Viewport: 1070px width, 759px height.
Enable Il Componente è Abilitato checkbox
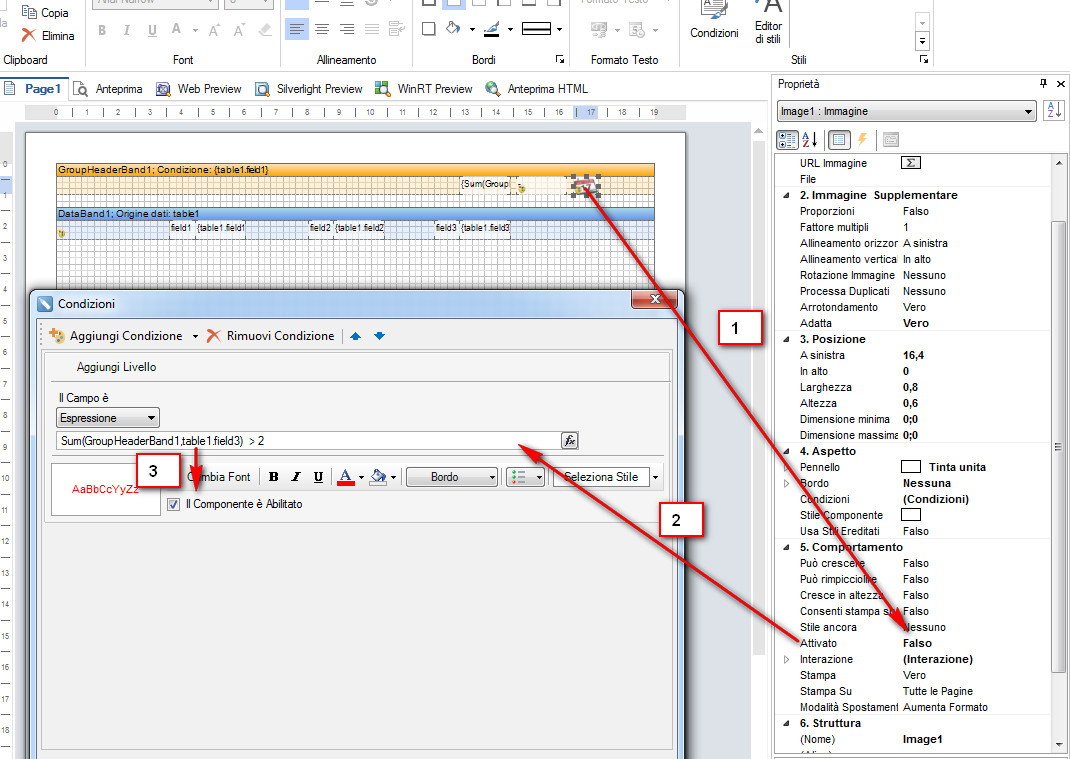tap(173, 504)
